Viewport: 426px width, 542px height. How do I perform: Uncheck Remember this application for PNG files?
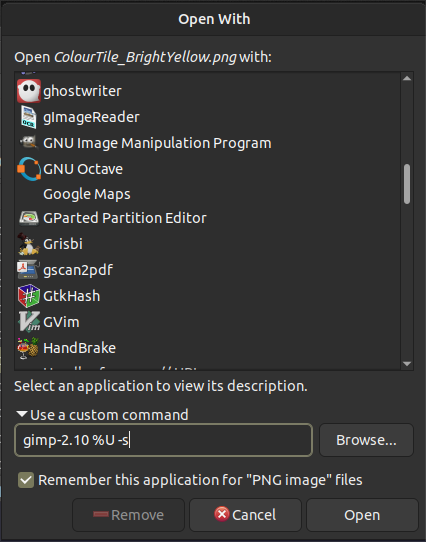(x=26, y=480)
